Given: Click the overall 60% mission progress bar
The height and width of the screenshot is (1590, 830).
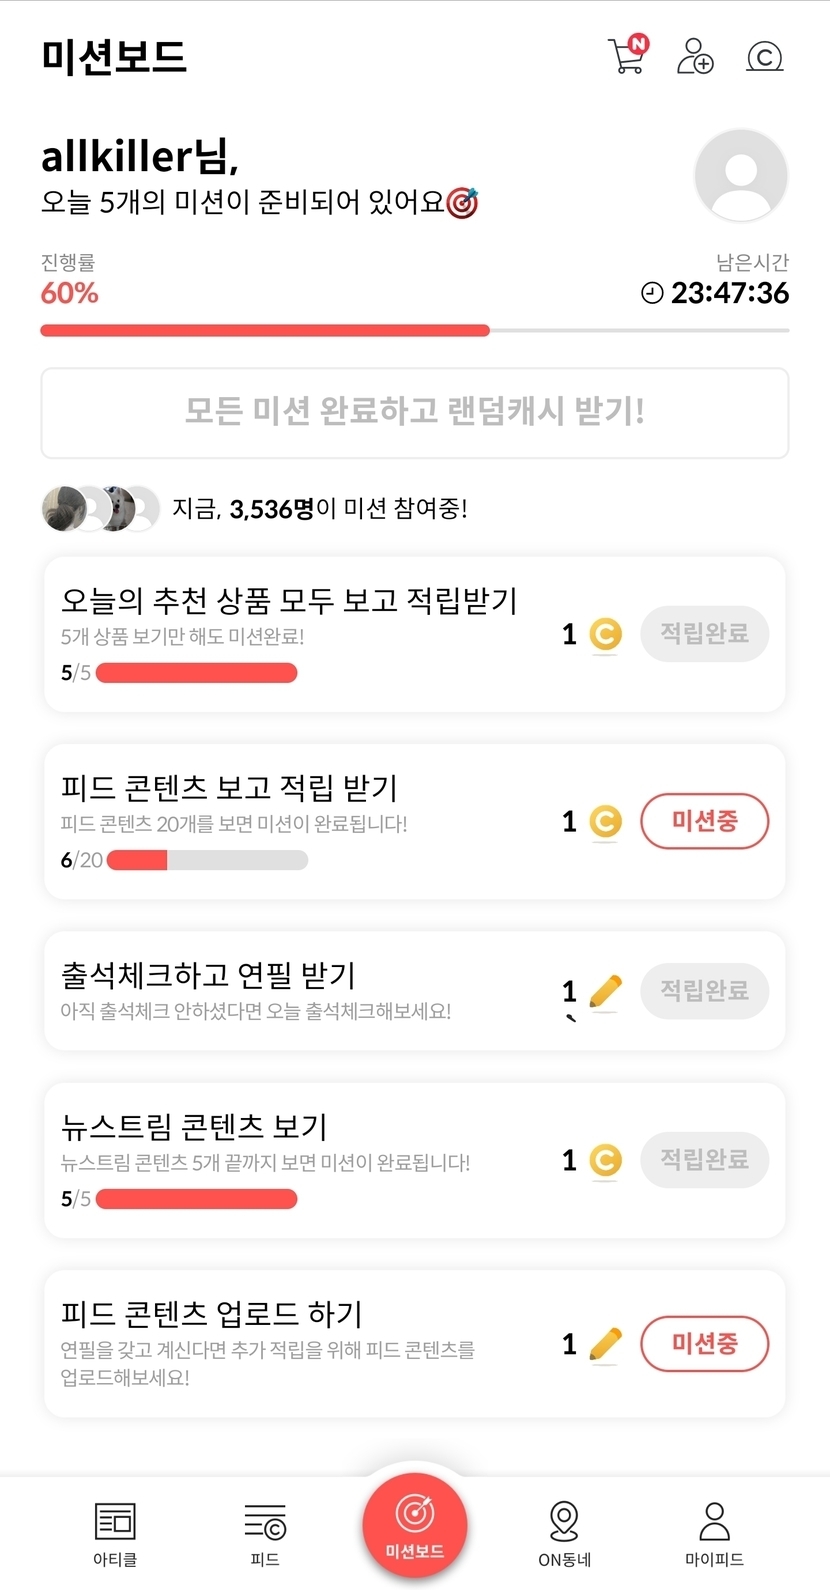Looking at the screenshot, I should point(414,330).
